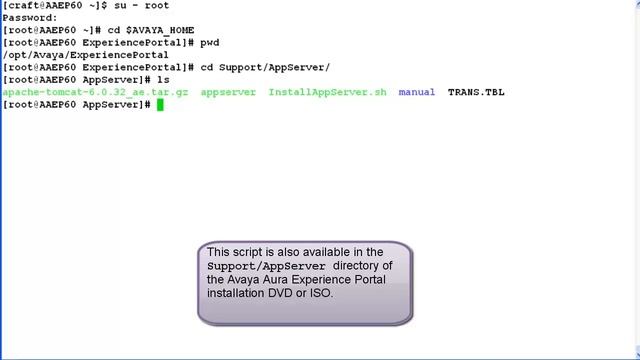Select InstallAppServer.sh in the ls output
The height and width of the screenshot is (360, 640).
[x=327, y=92]
